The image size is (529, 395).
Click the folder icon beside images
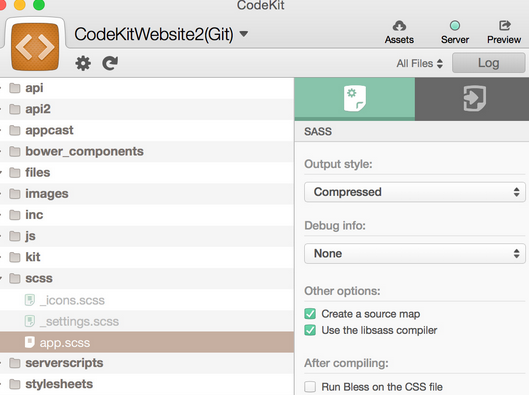point(15,194)
